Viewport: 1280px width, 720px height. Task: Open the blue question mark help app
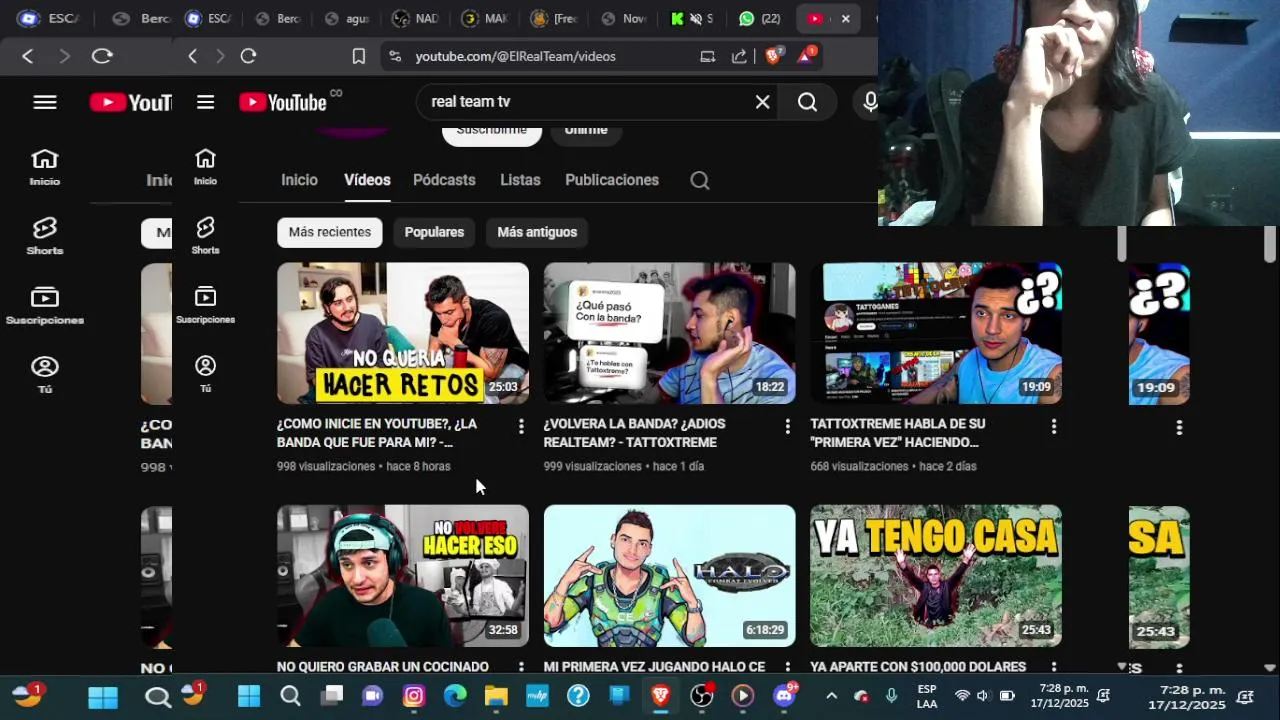pos(578,696)
